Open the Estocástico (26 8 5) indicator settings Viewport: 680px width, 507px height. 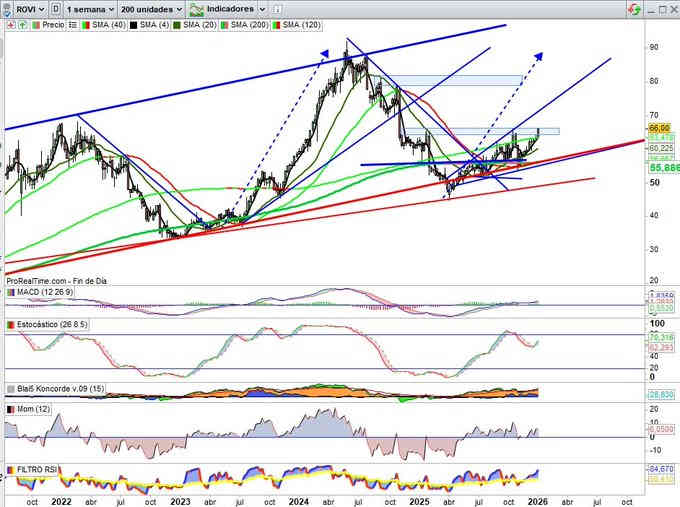(x=48, y=326)
